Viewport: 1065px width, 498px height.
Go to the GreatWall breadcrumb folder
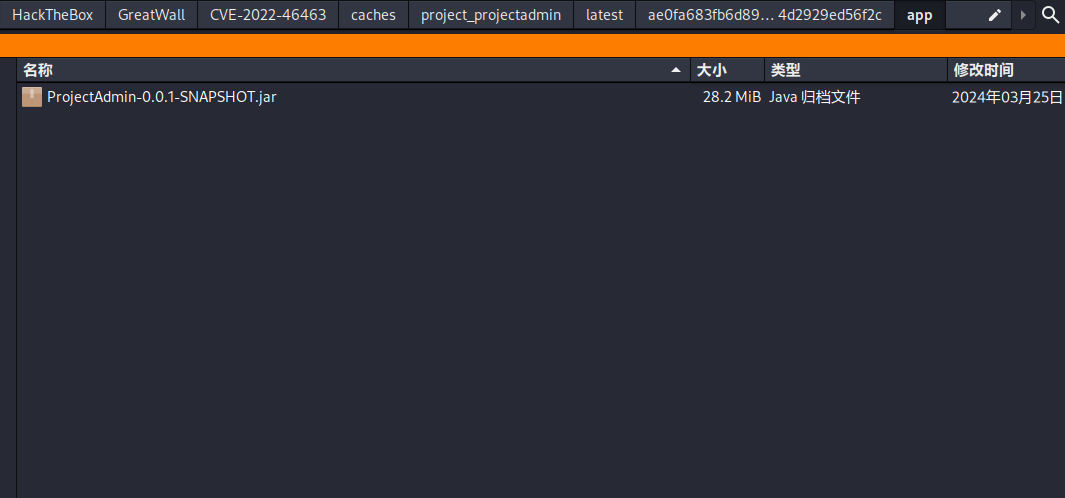pos(151,15)
